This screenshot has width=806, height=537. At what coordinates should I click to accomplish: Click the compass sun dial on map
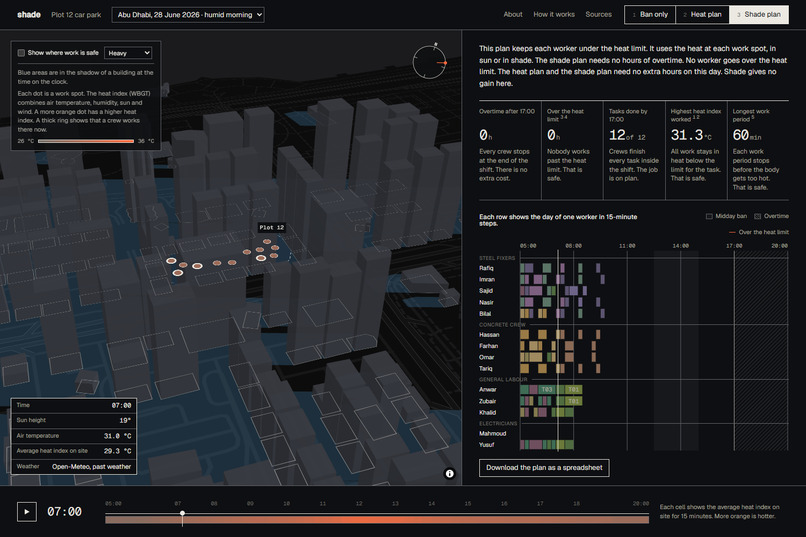coord(430,62)
